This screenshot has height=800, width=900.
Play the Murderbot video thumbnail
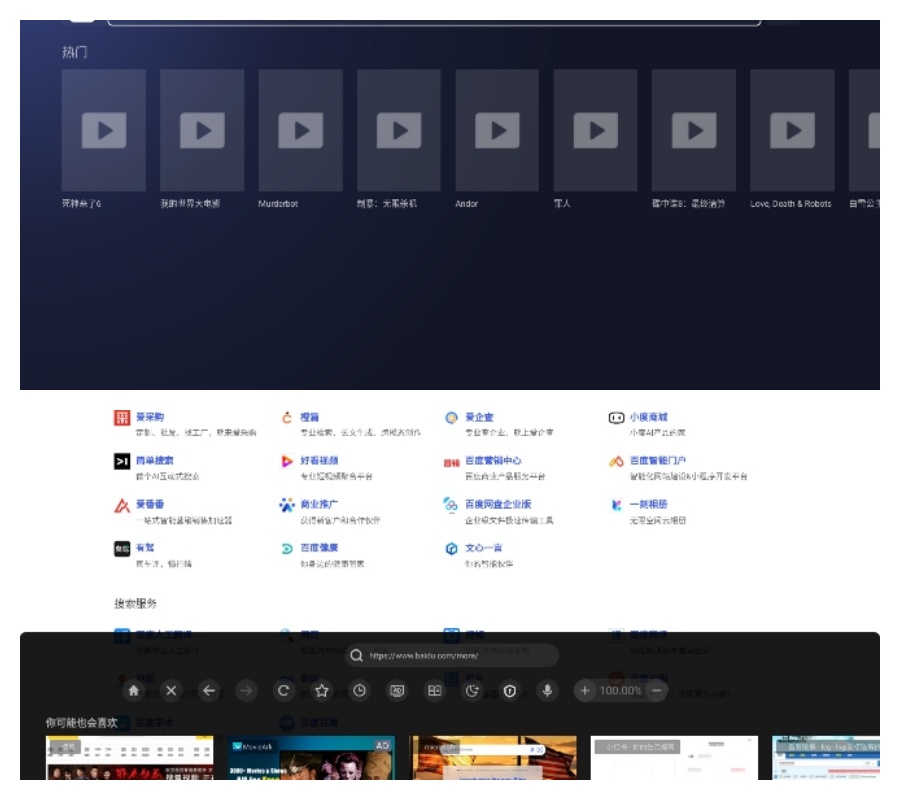tap(300, 130)
